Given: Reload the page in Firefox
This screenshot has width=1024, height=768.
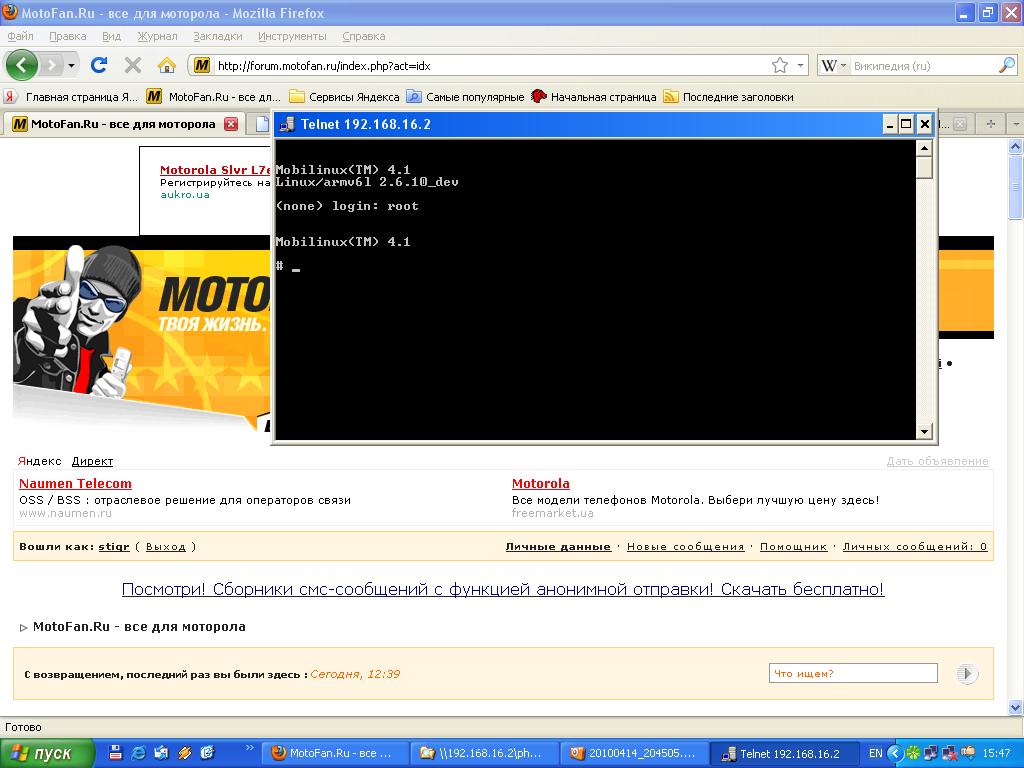Looking at the screenshot, I should click(99, 65).
